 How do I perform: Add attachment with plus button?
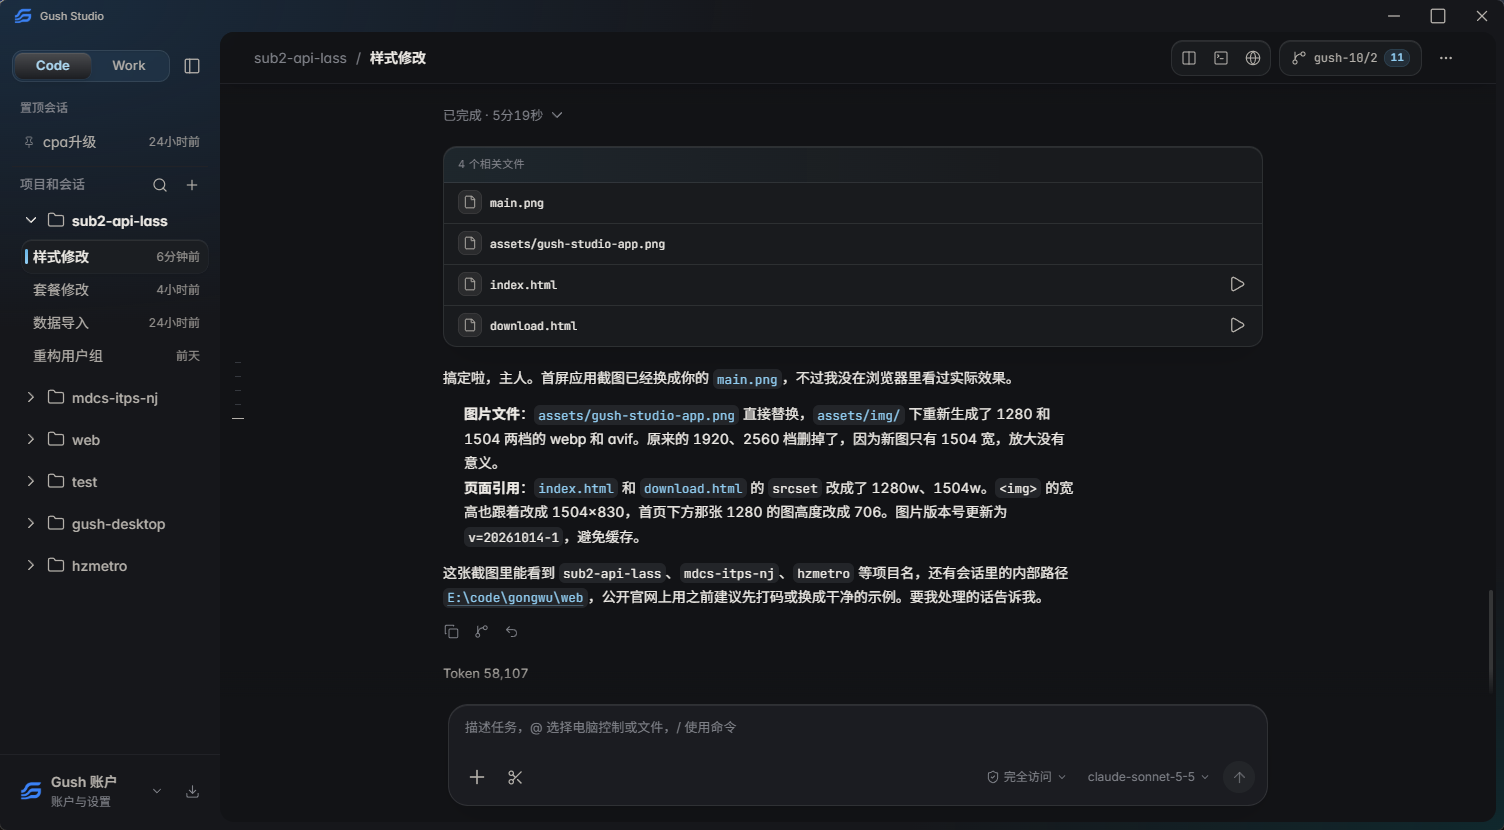(x=477, y=778)
